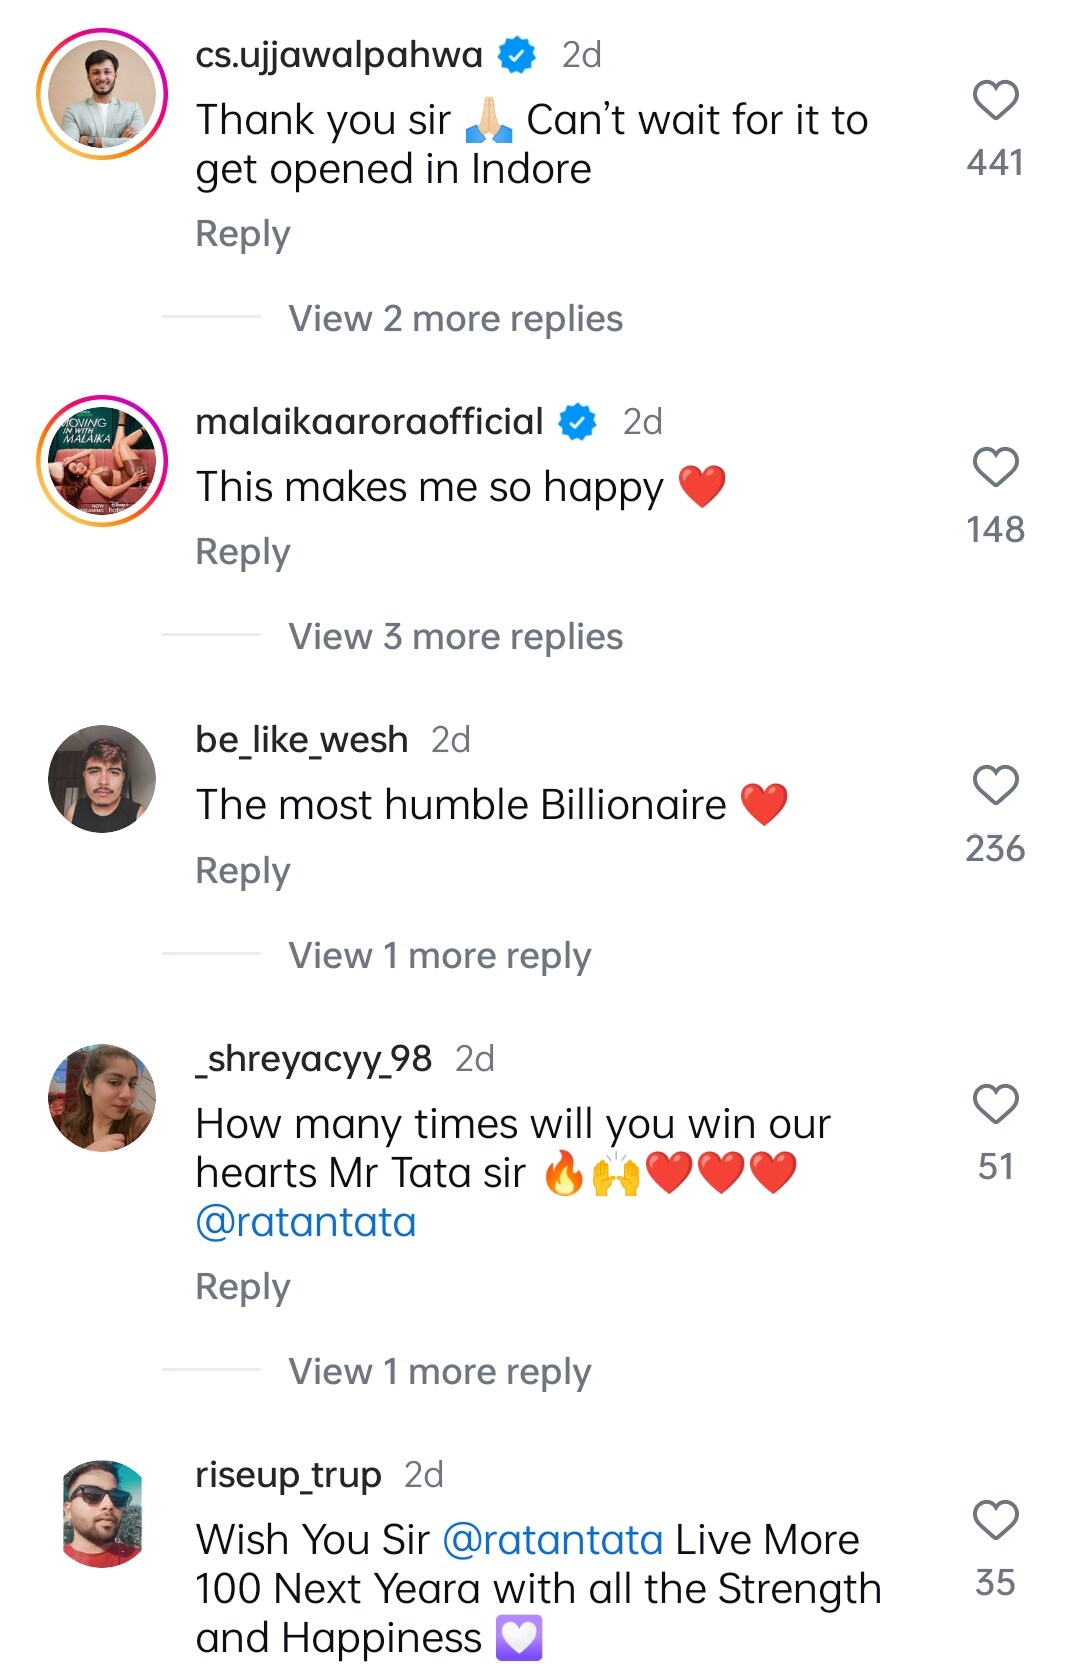Reply to cs.ujjawalpahwa's comment
Viewport: 1080px width, 1668px height.
click(x=243, y=234)
